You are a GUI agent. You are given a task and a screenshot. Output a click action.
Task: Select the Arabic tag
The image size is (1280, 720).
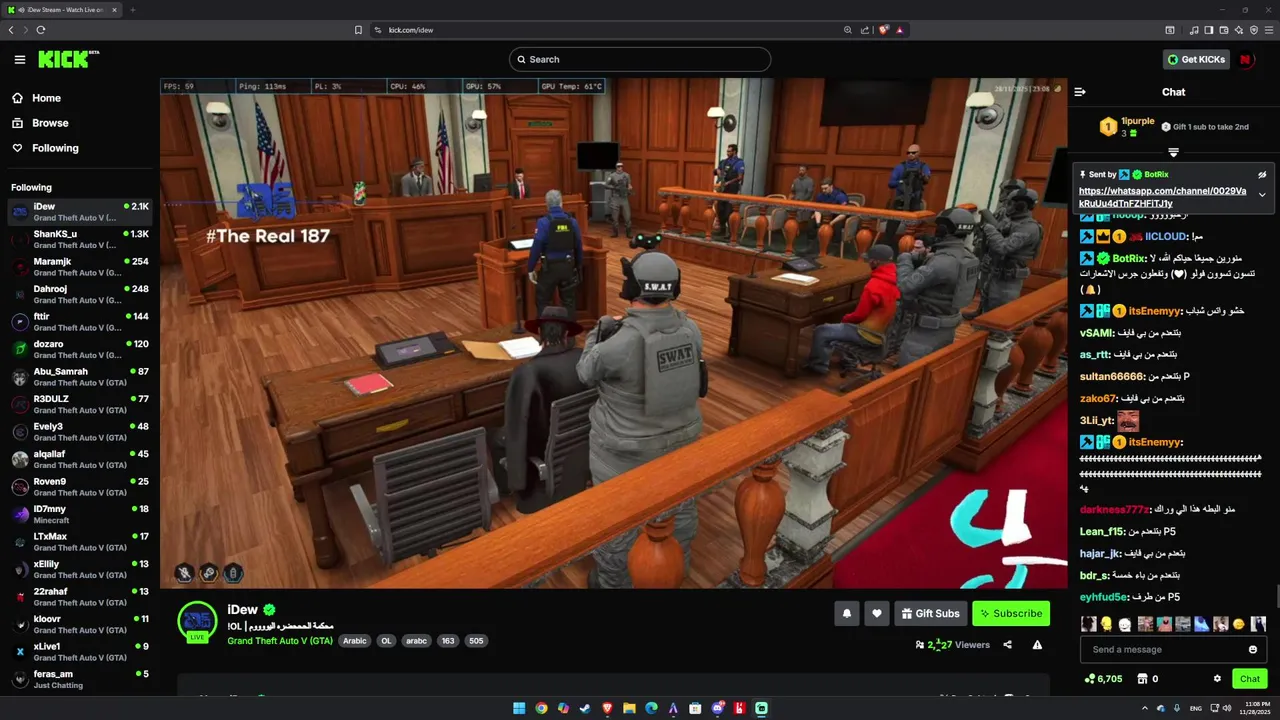pos(355,641)
